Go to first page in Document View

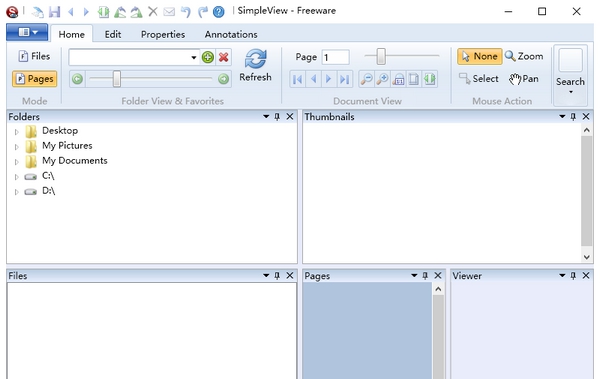(x=297, y=79)
